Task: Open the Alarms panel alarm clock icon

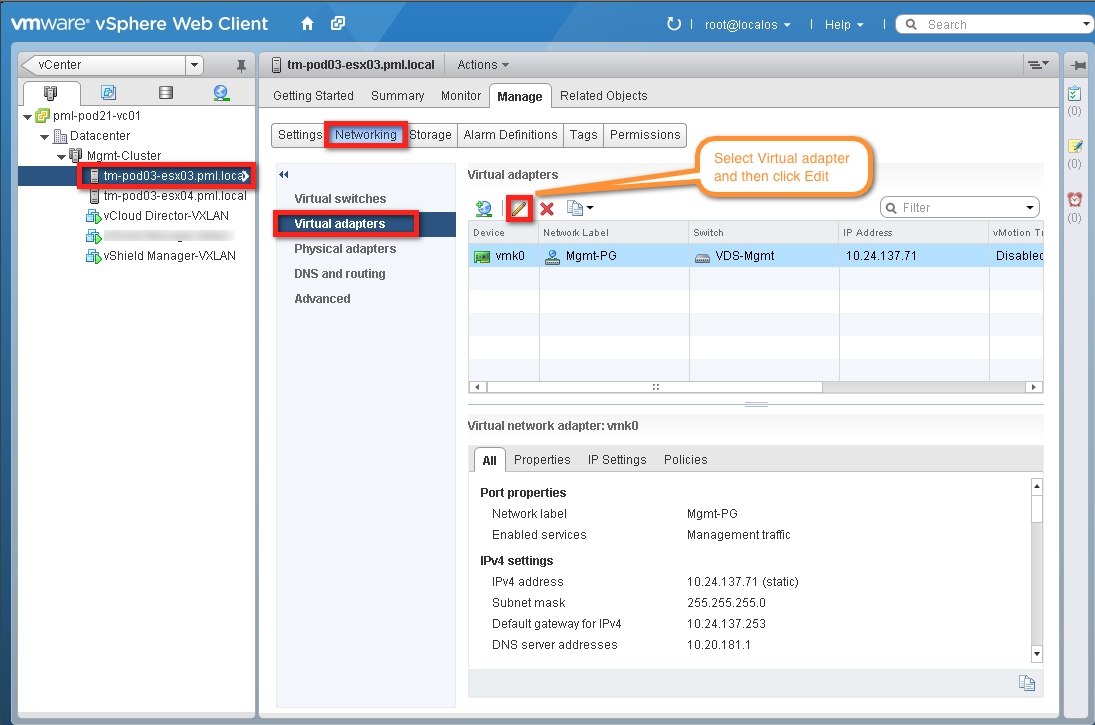Action: pyautogui.click(x=1076, y=200)
